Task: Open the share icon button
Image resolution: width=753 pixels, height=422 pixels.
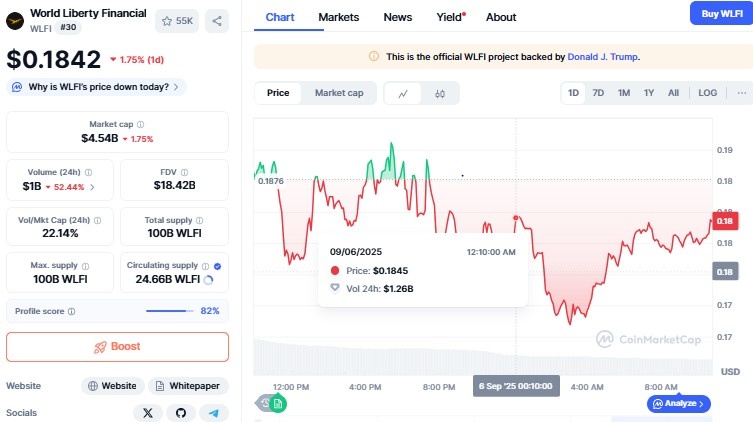Action: (x=217, y=21)
